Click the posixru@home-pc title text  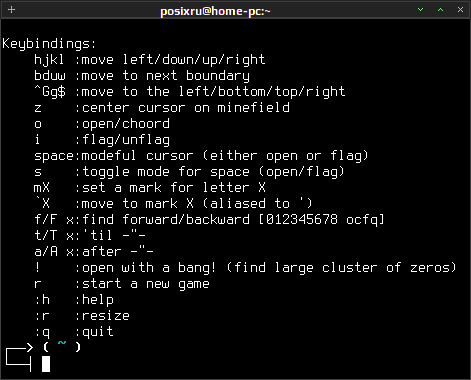[x=215, y=11]
